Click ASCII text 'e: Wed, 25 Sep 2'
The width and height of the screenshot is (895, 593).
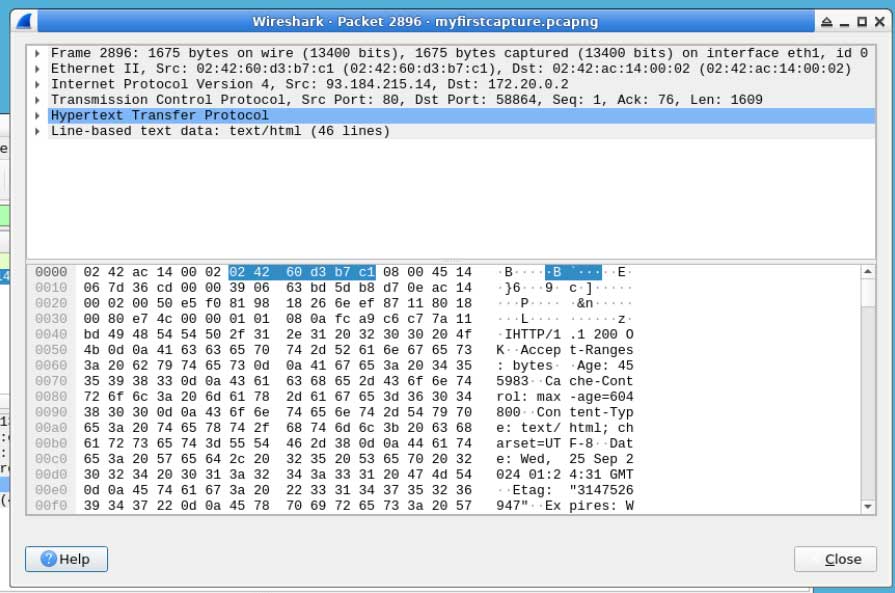click(x=565, y=459)
